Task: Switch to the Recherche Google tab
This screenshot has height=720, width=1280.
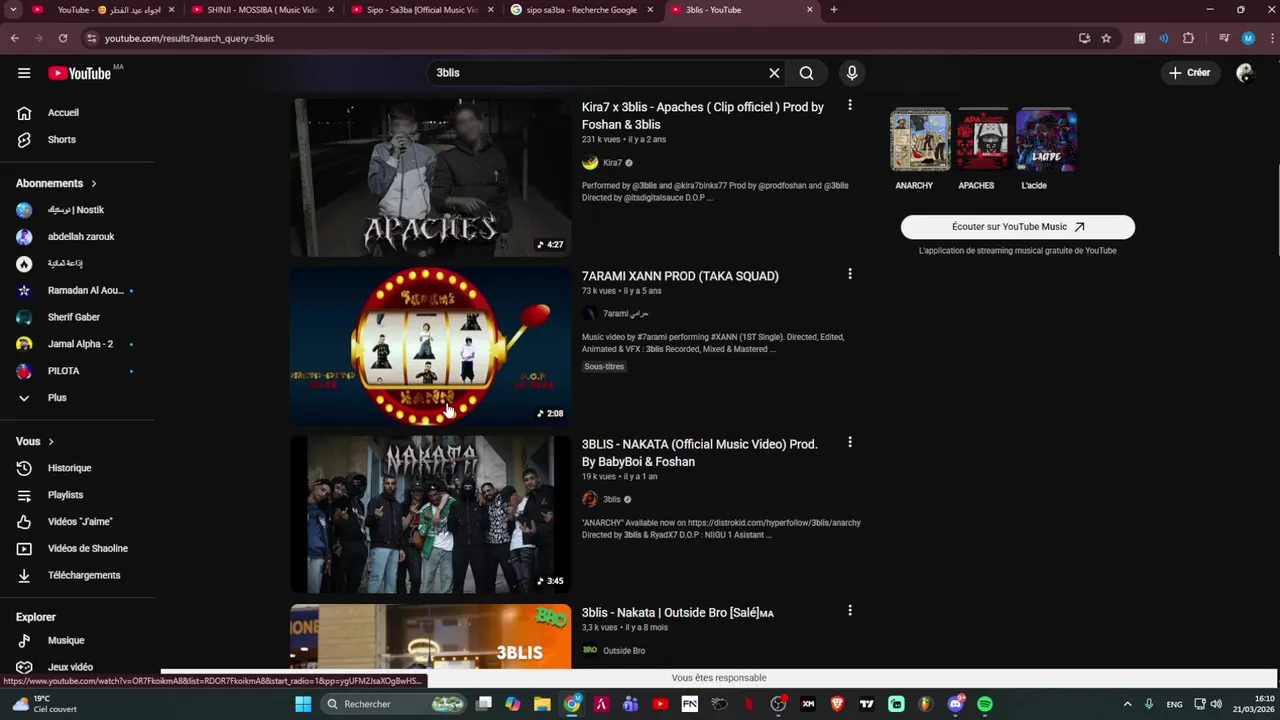Action: coord(582,10)
